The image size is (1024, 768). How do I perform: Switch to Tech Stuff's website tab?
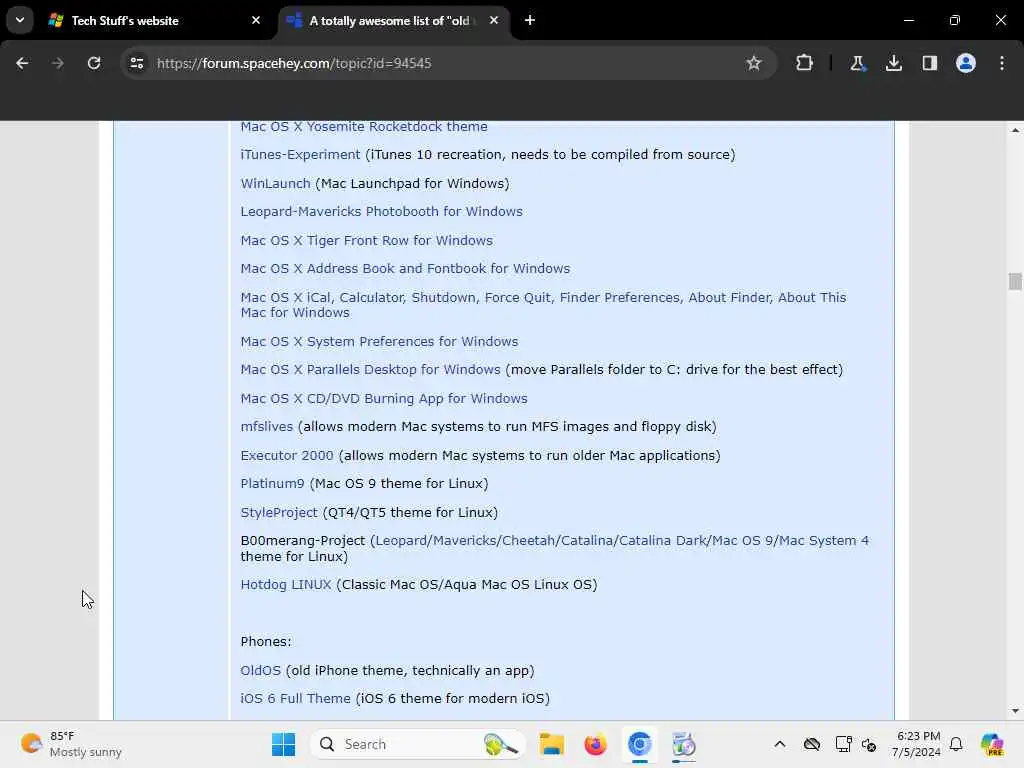click(155, 20)
